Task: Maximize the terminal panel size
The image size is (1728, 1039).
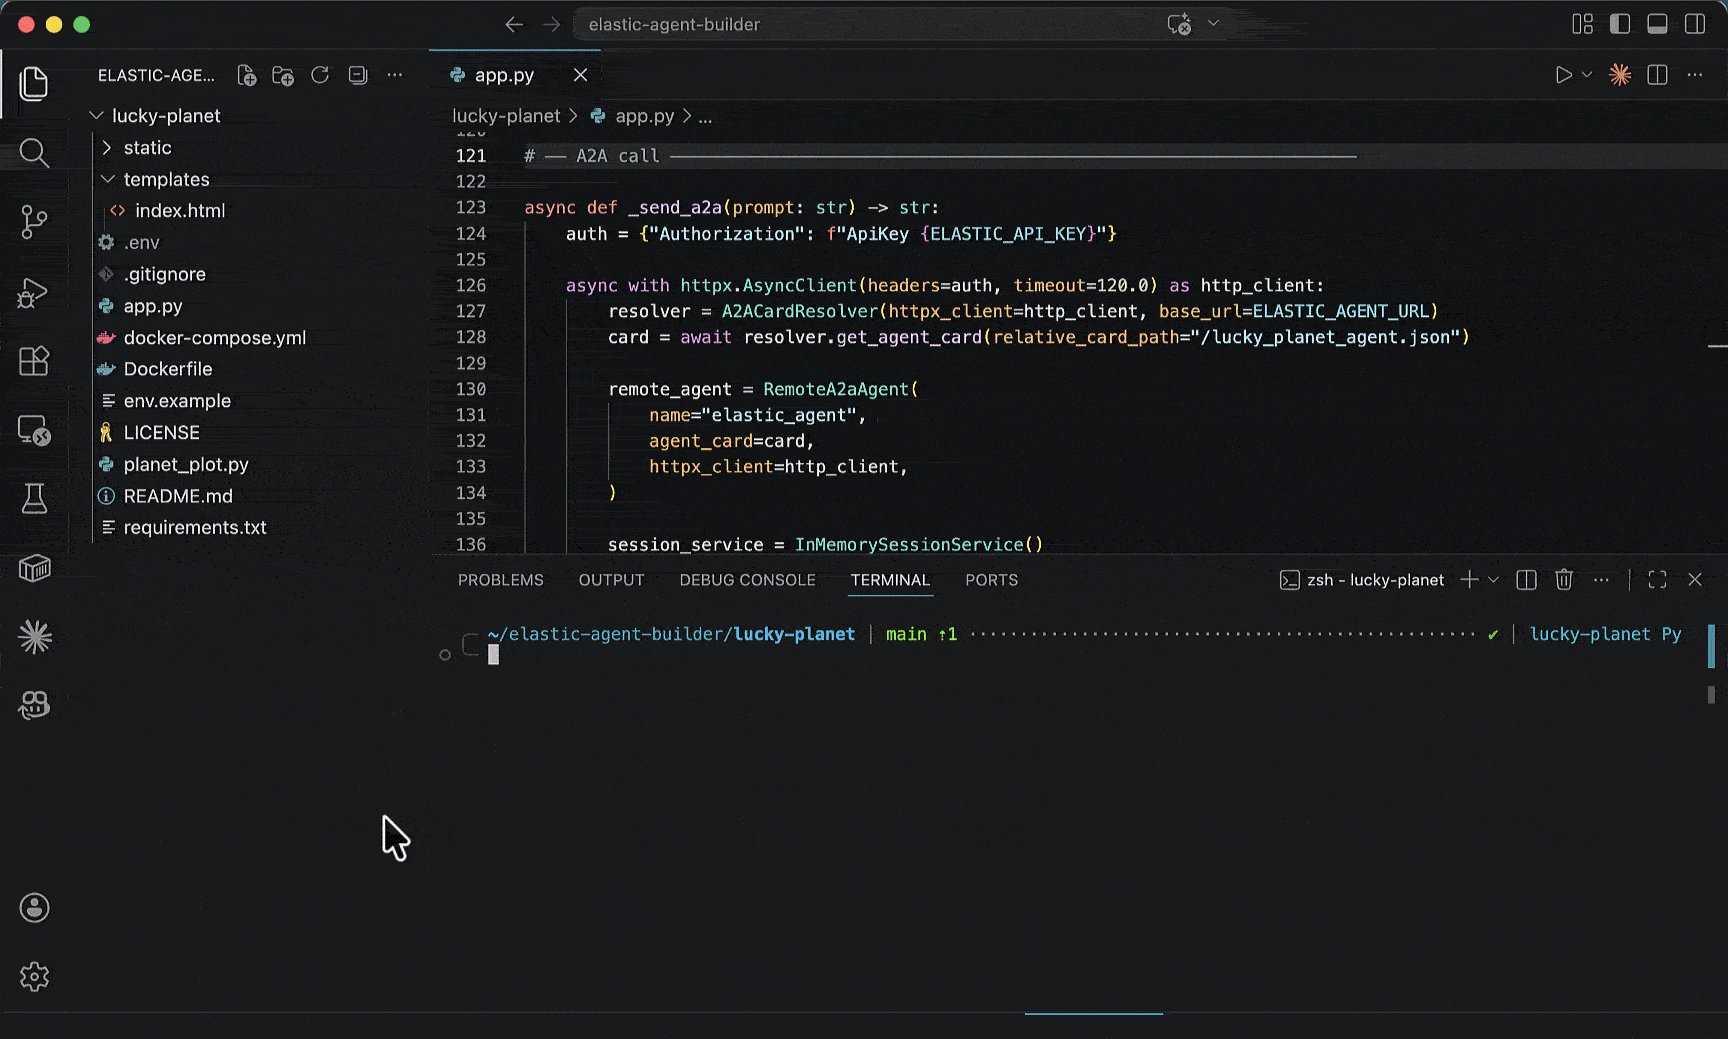Action: (x=1657, y=580)
